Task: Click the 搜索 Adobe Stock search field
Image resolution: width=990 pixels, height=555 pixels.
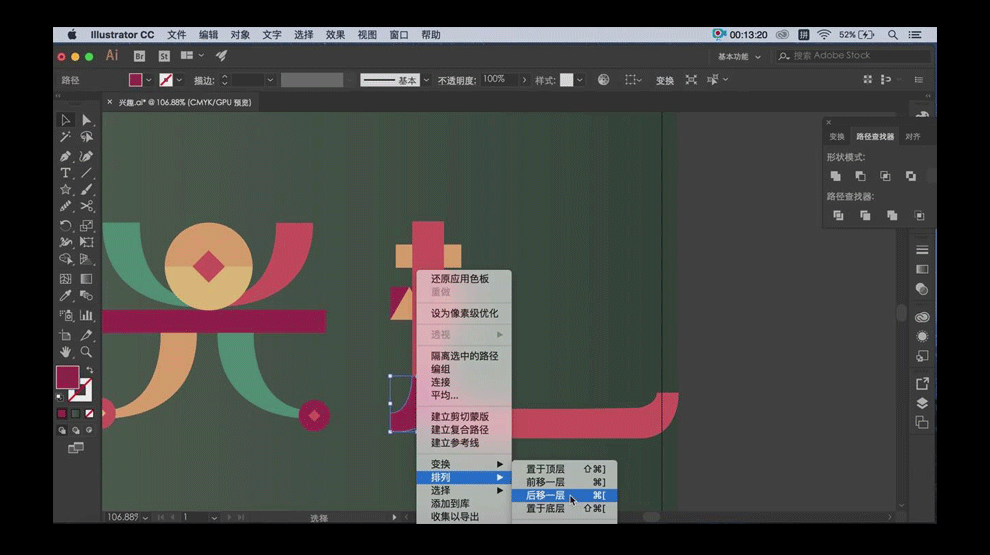Action: pos(840,56)
